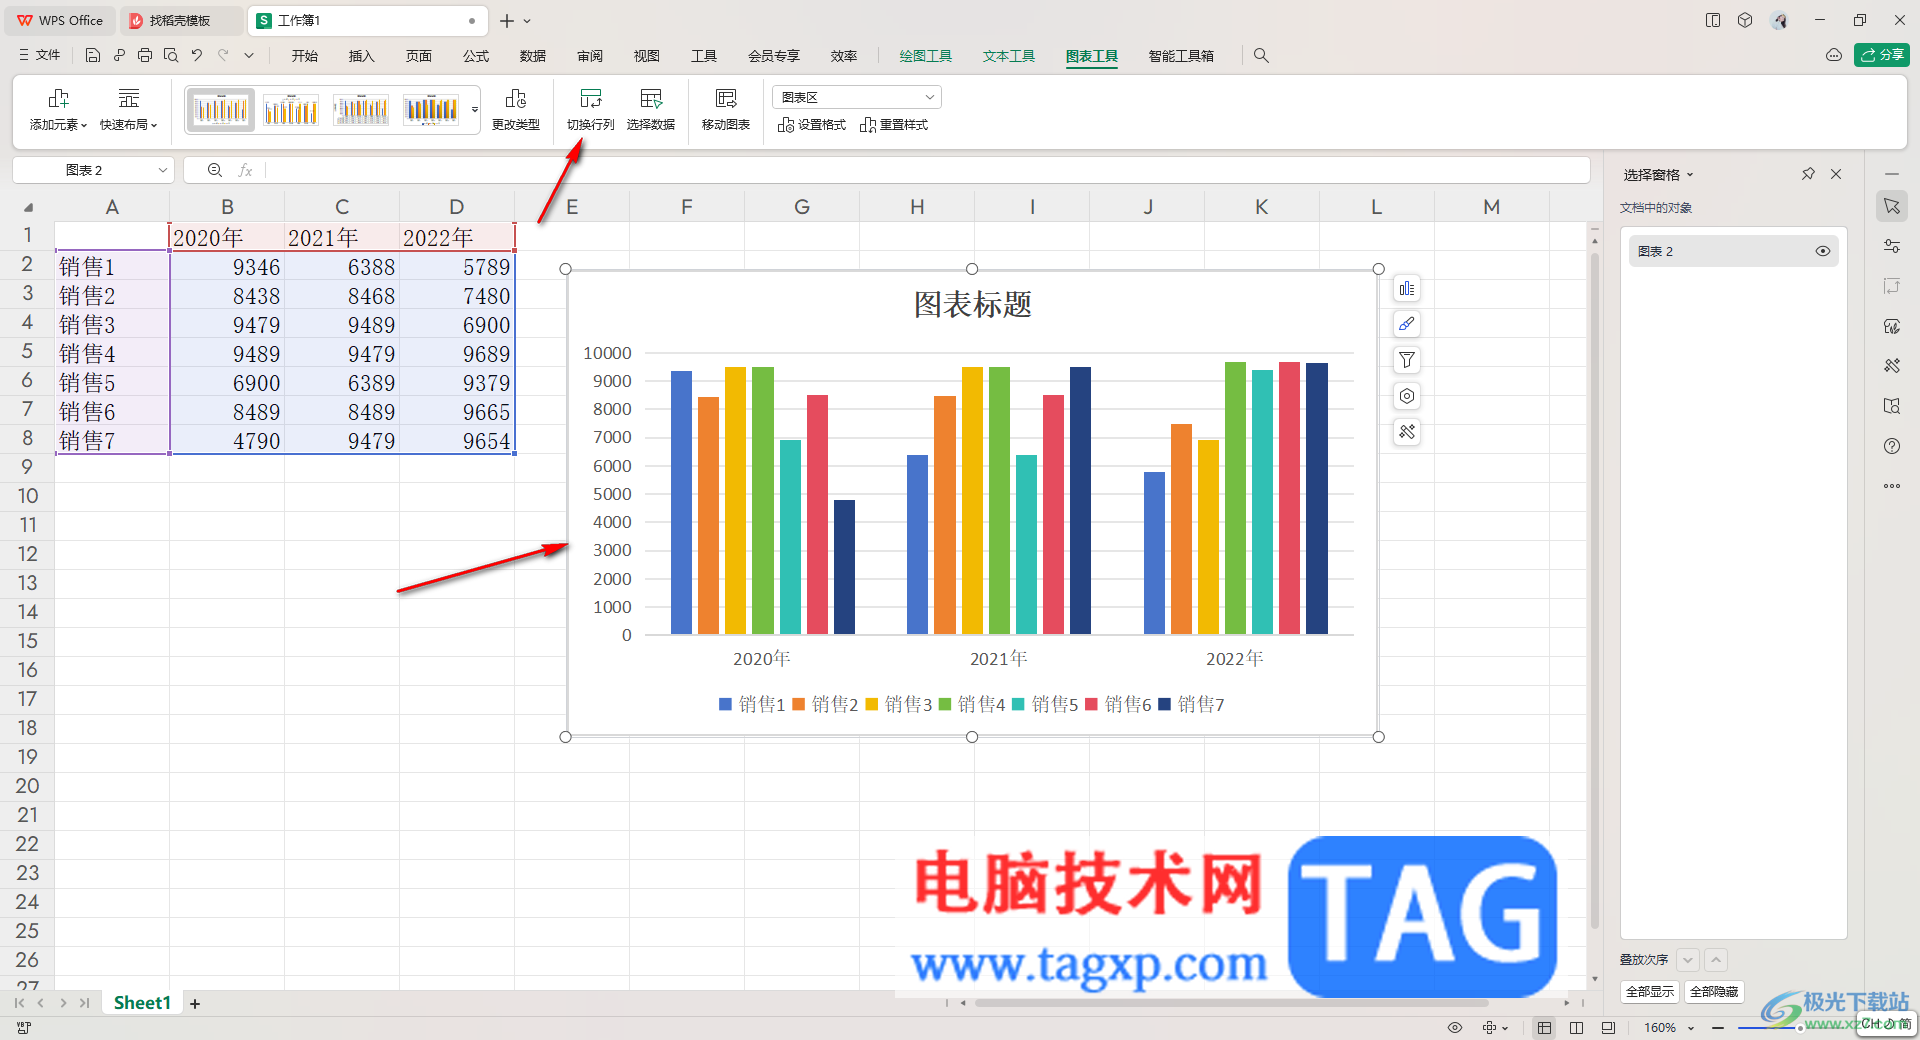Screen dimensions: 1920x1040
Task: Move object down in stacking order
Action: coord(1688,960)
